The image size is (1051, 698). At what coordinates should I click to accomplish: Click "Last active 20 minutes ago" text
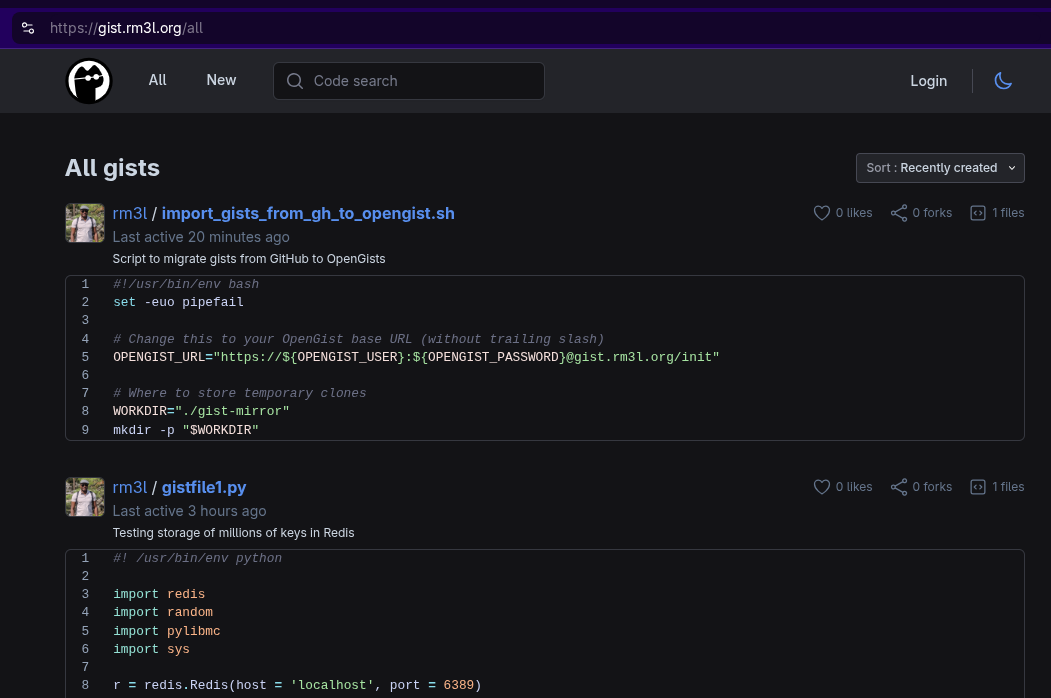(201, 237)
